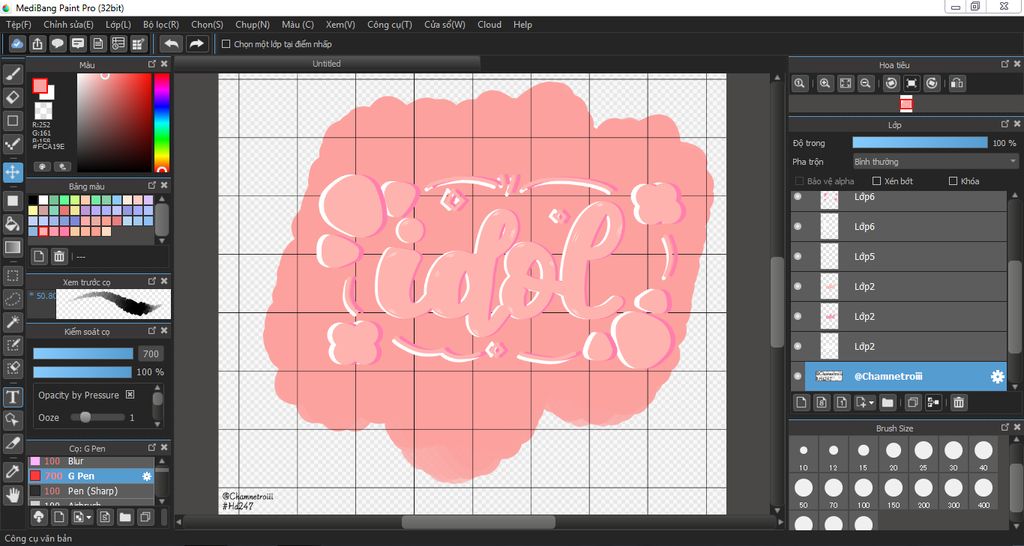The image size is (1024, 546).
Task: Check the 'Khóa' lock checkbox
Action: pyautogui.click(x=953, y=181)
